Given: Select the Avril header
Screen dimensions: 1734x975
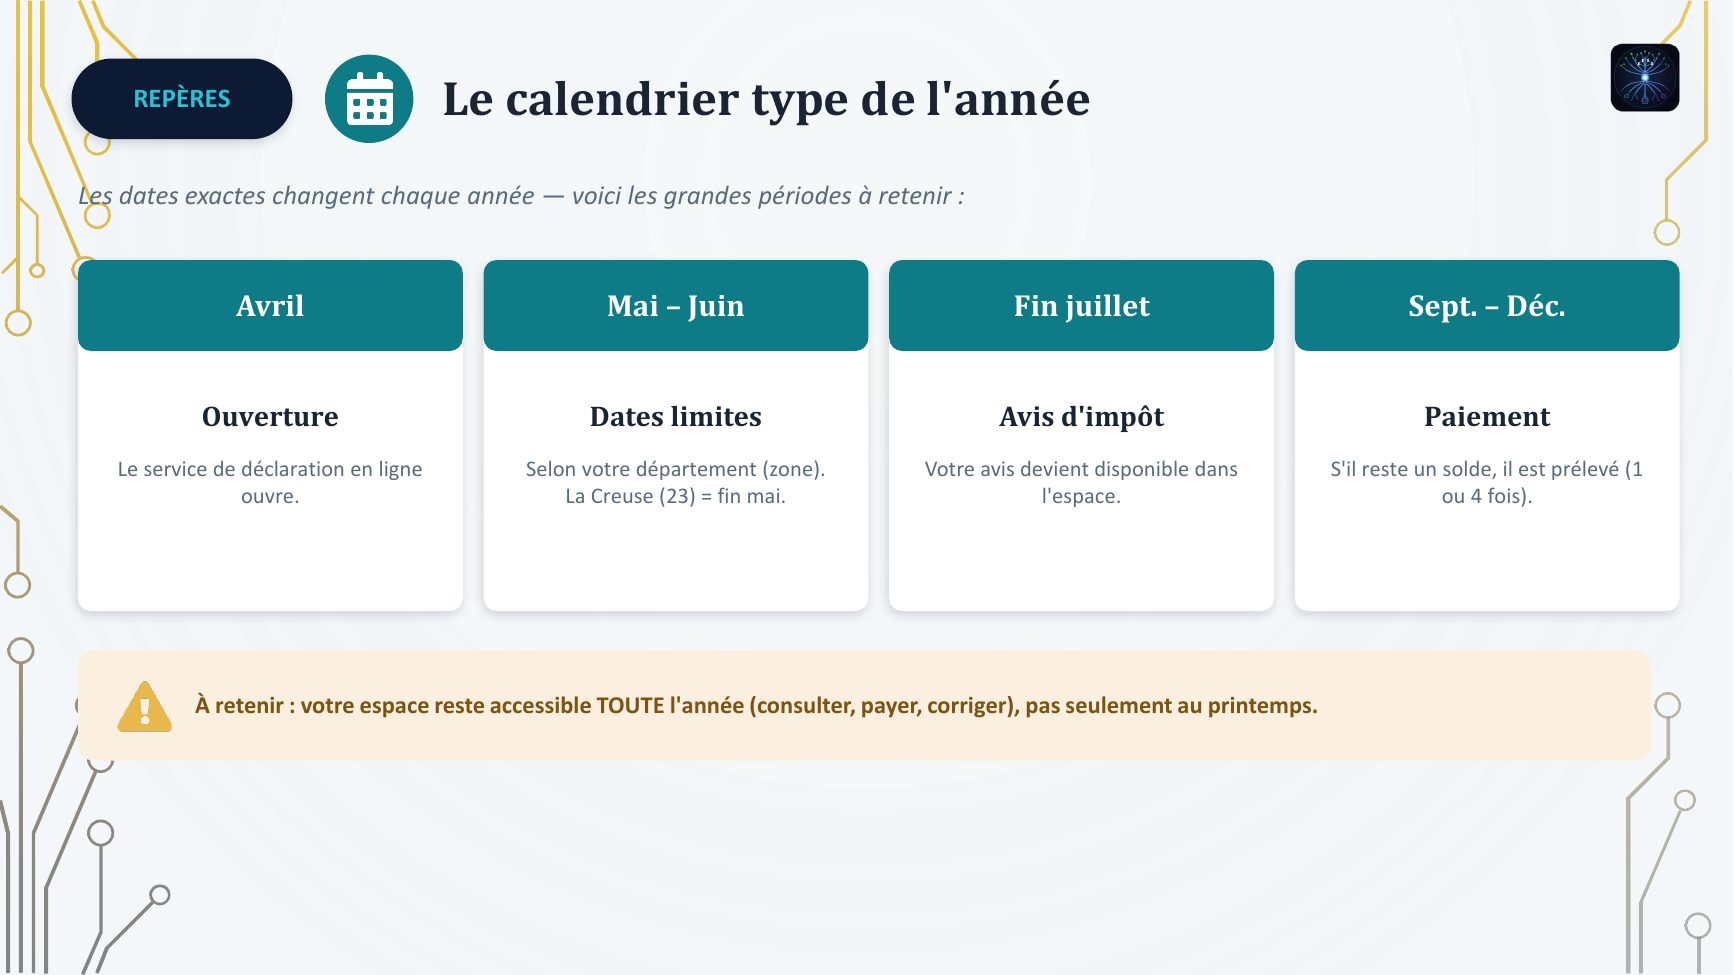Looking at the screenshot, I should [270, 306].
